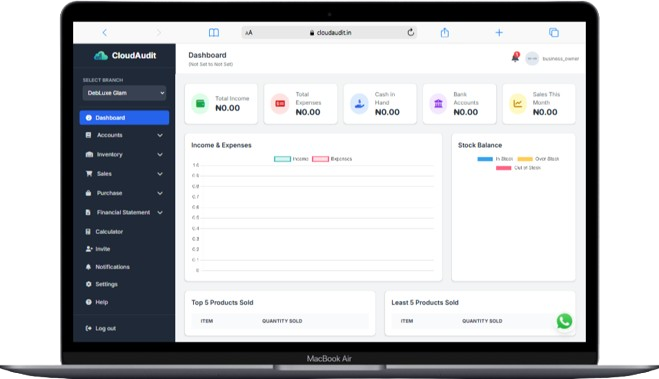Toggle the Out of Stock red legend swatch
Screen dimensions: 659x379
click(503, 168)
